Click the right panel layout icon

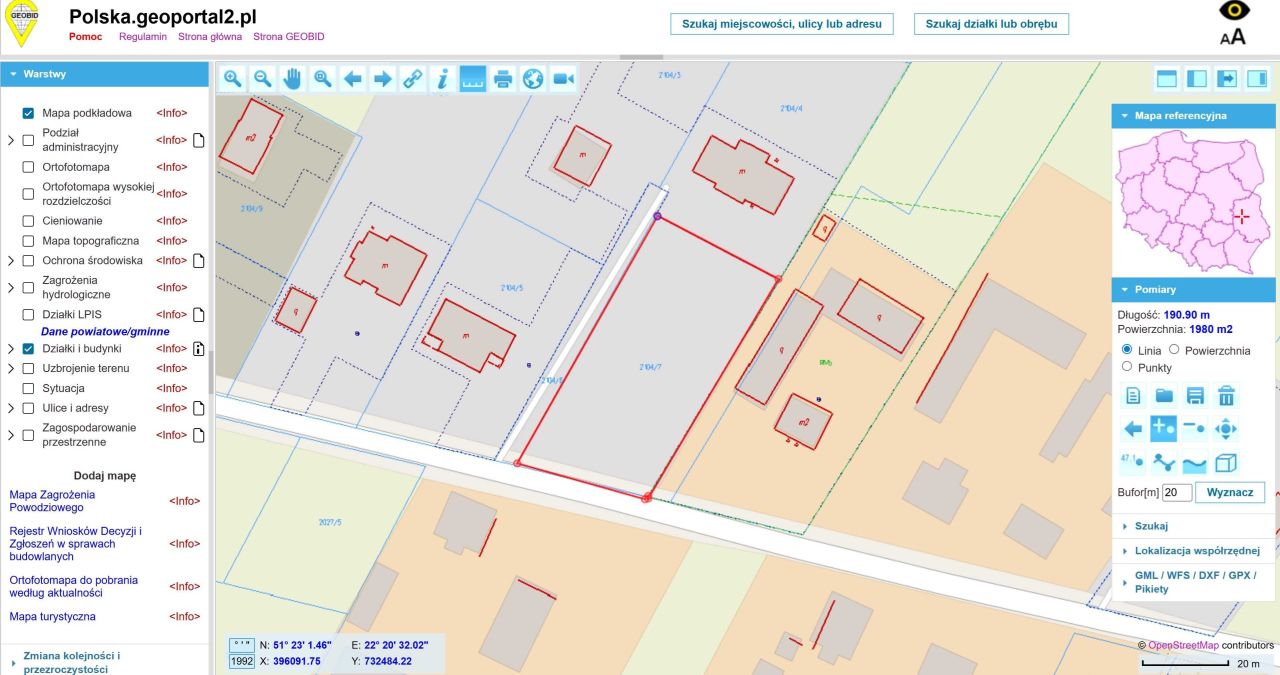(x=1257, y=79)
